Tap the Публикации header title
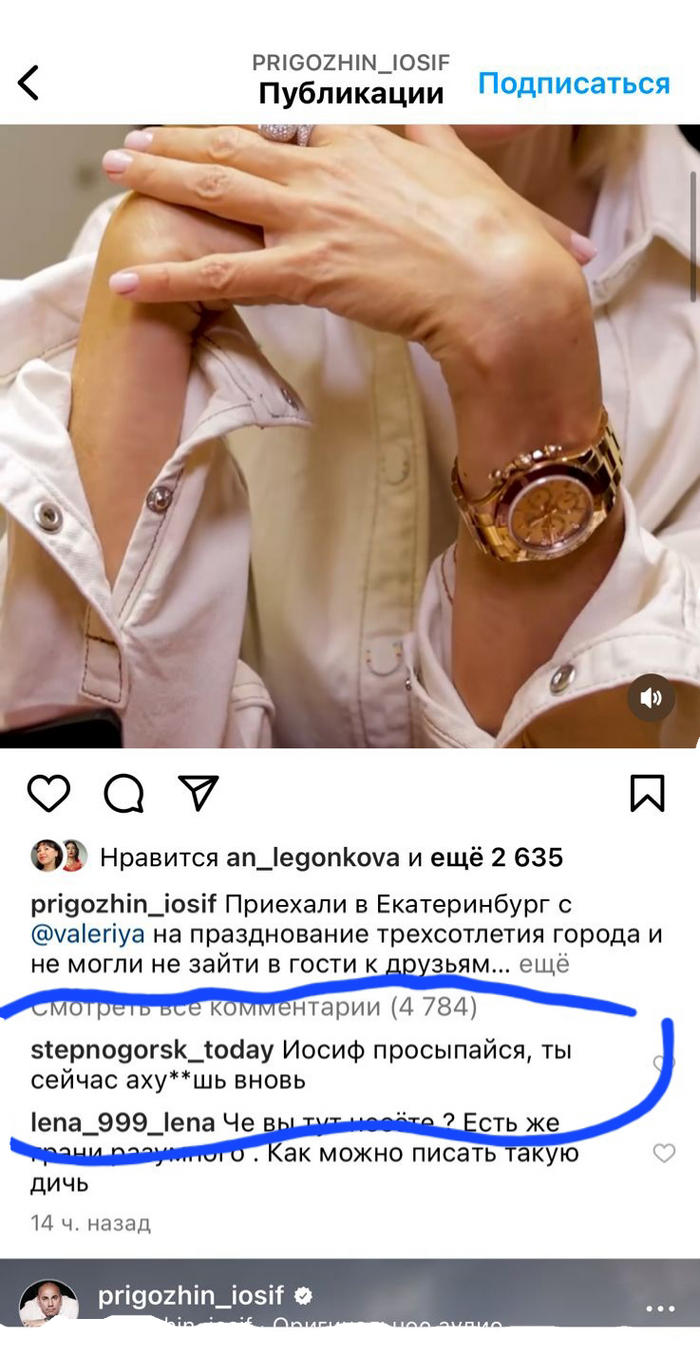 tap(351, 94)
